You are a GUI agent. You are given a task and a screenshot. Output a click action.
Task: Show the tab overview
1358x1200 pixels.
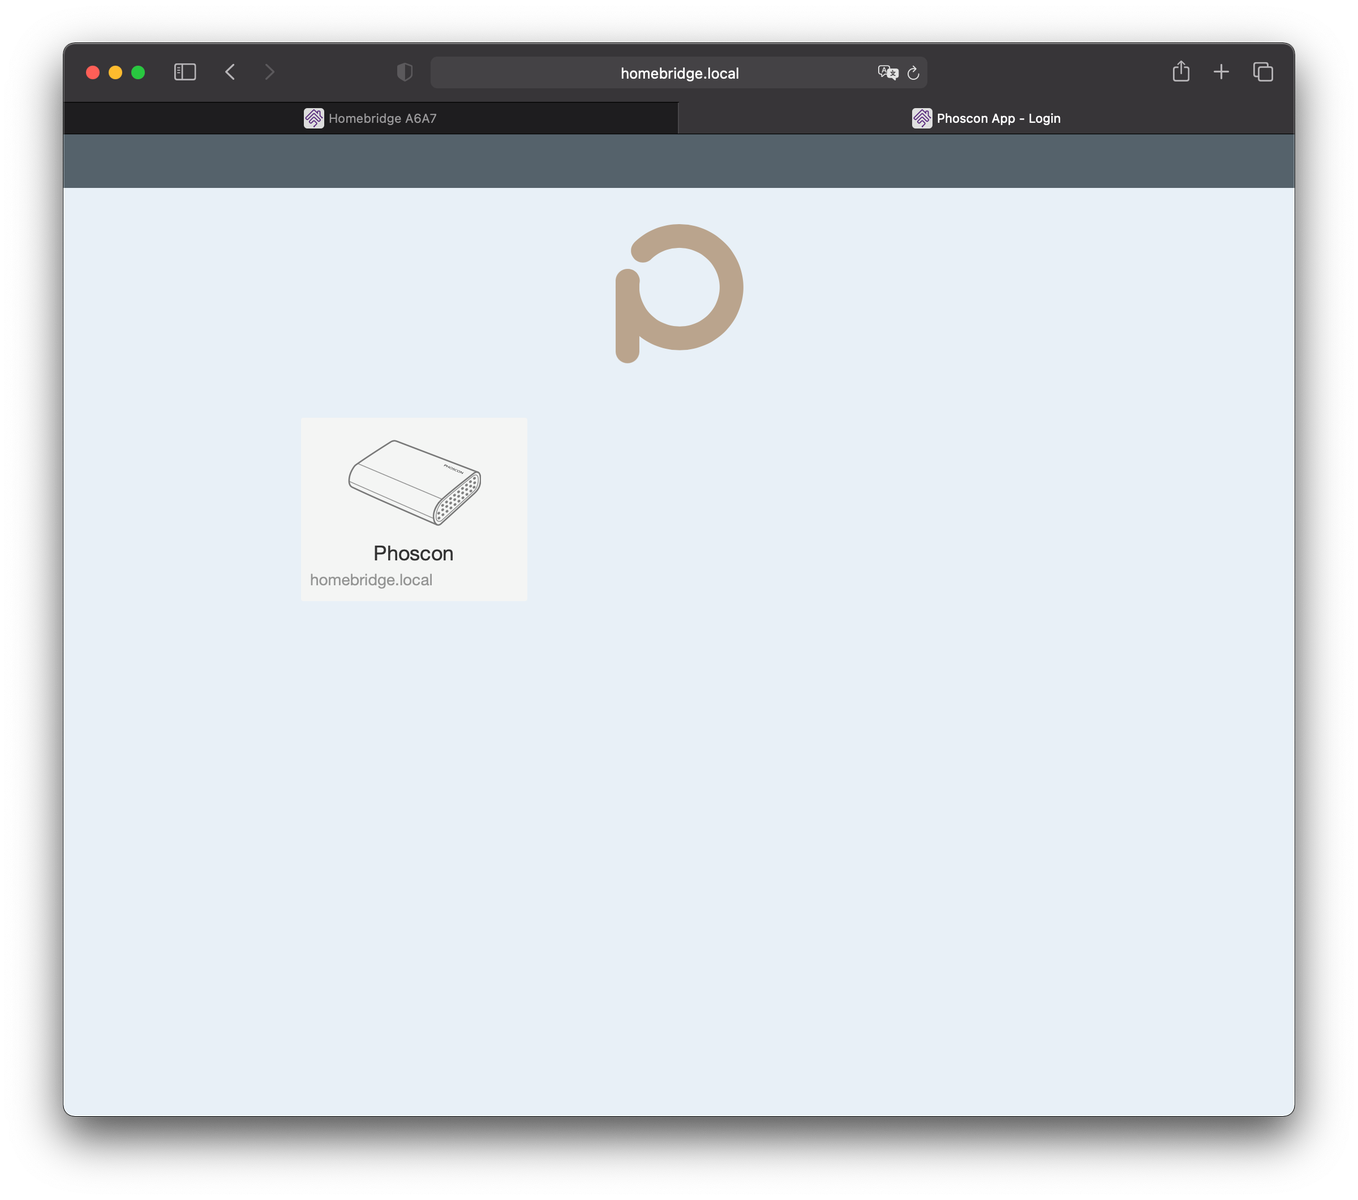click(x=1263, y=72)
